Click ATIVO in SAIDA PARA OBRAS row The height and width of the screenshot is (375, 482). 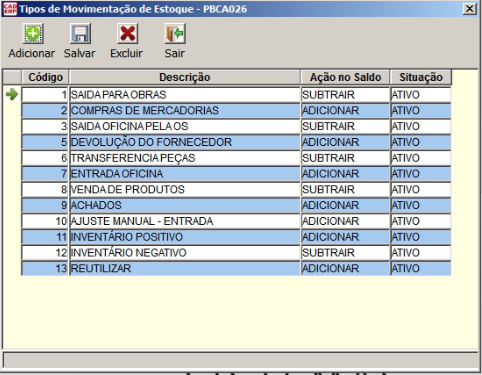coord(421,95)
